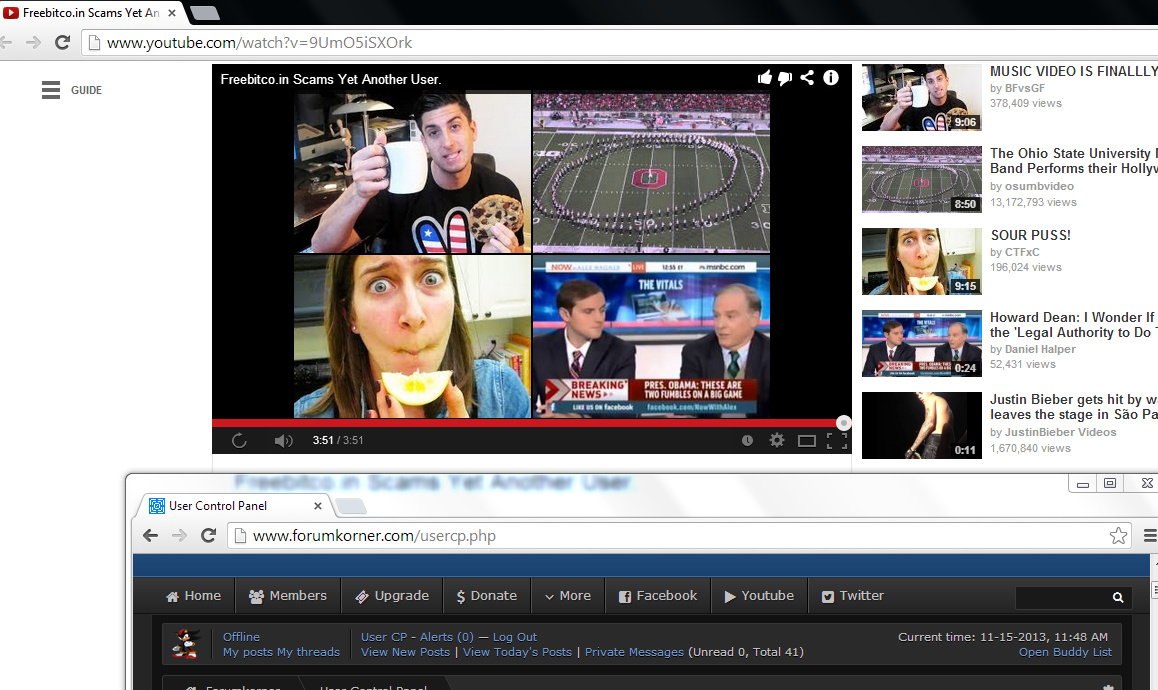Open a new tab in YouTube window

[x=204, y=13]
